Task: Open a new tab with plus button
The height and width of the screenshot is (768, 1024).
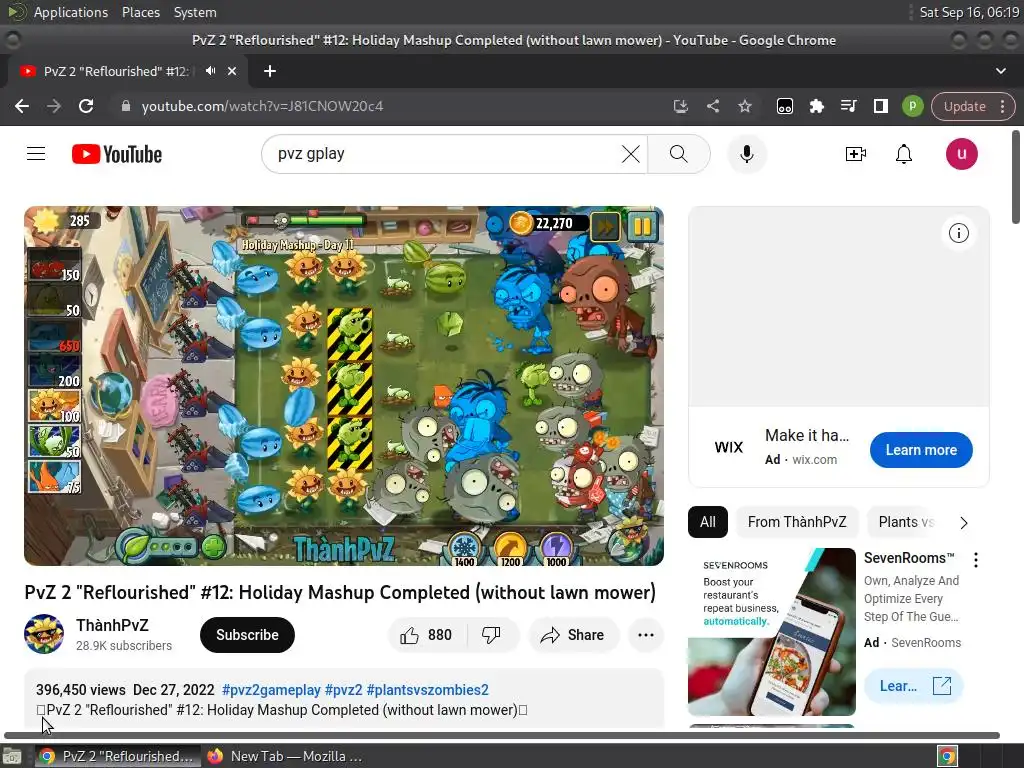Action: click(x=270, y=71)
